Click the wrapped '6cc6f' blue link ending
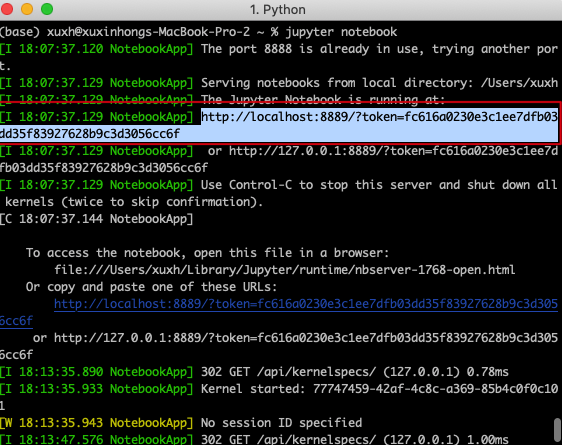562x445 pixels. click(x=16, y=321)
